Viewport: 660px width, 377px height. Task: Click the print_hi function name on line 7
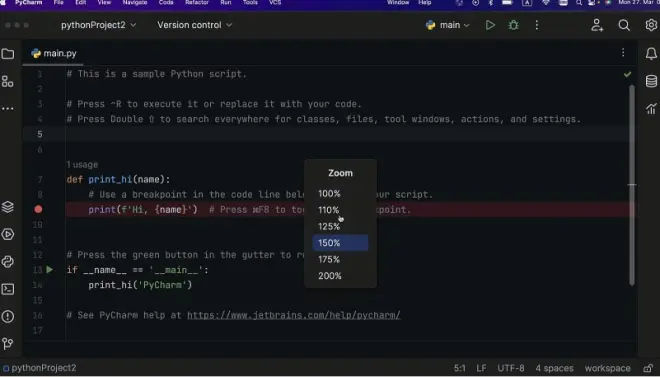click(110, 180)
